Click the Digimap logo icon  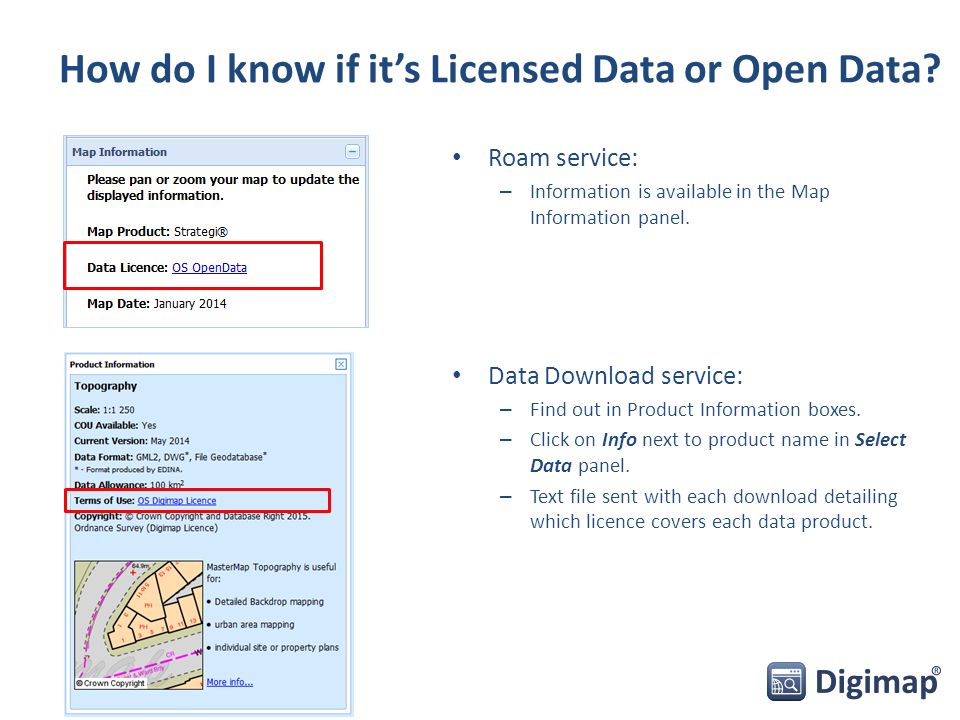pyautogui.click(x=786, y=681)
